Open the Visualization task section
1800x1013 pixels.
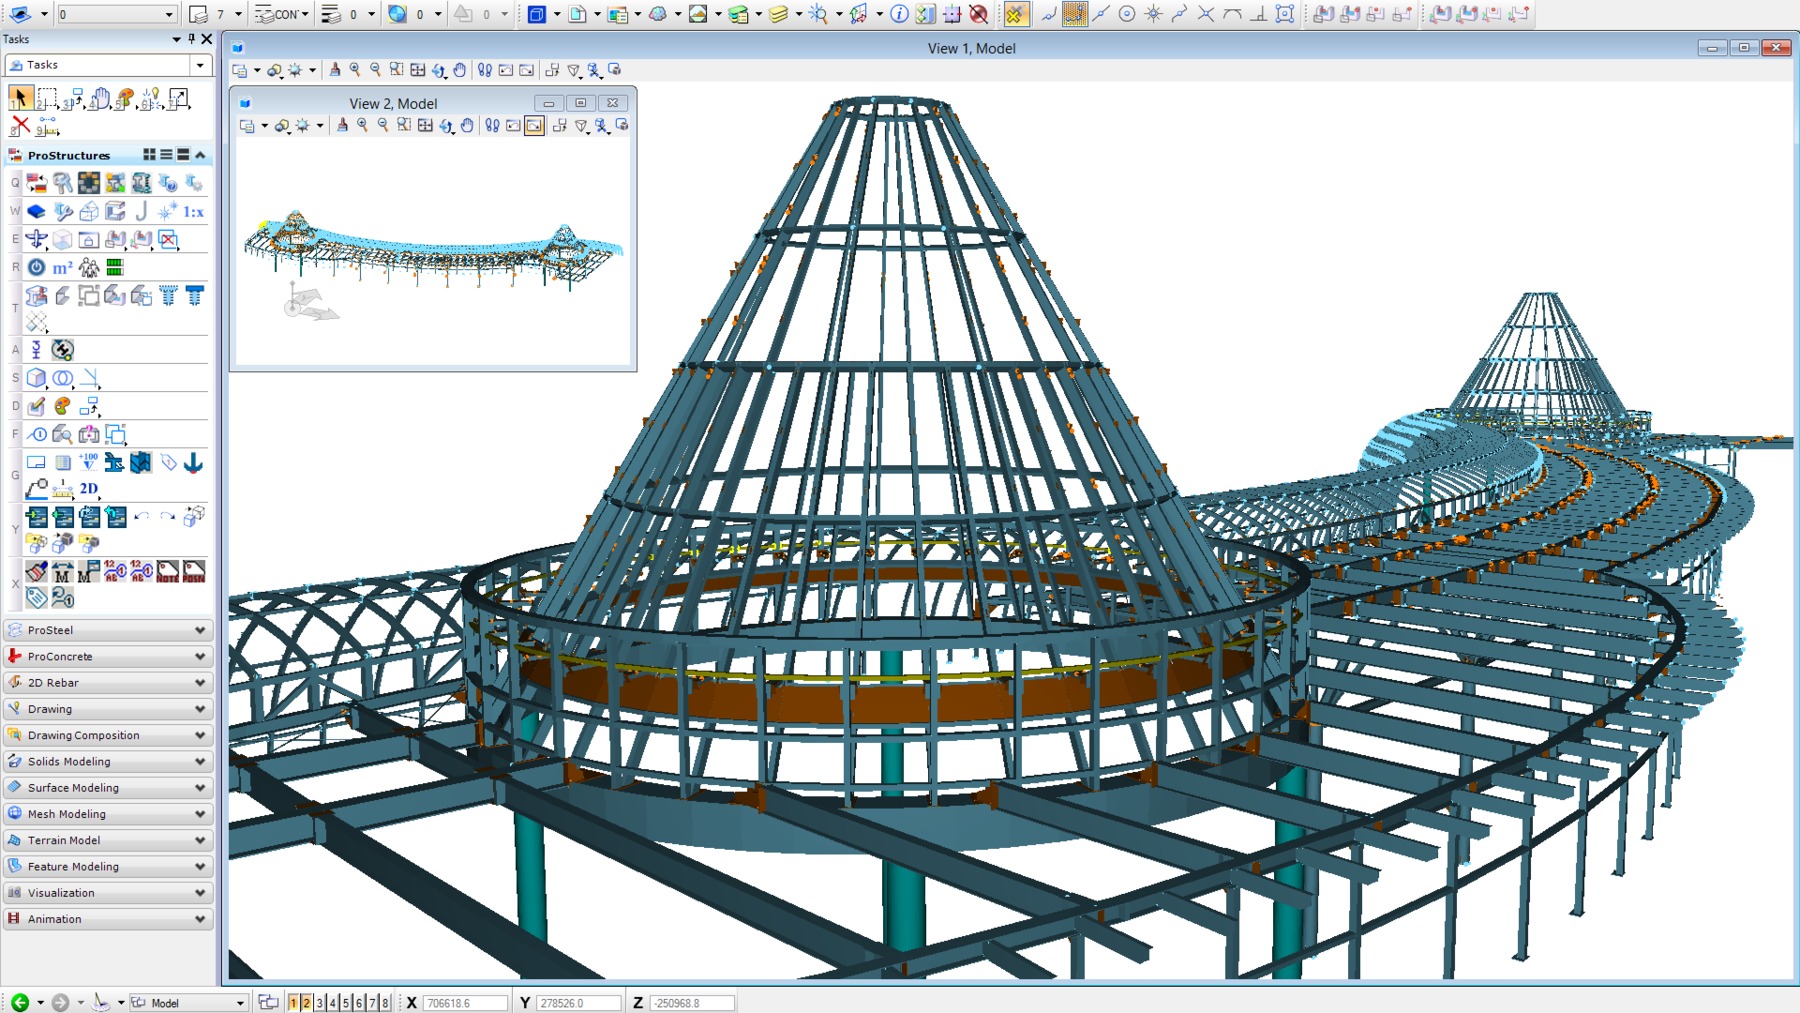[x=108, y=893]
